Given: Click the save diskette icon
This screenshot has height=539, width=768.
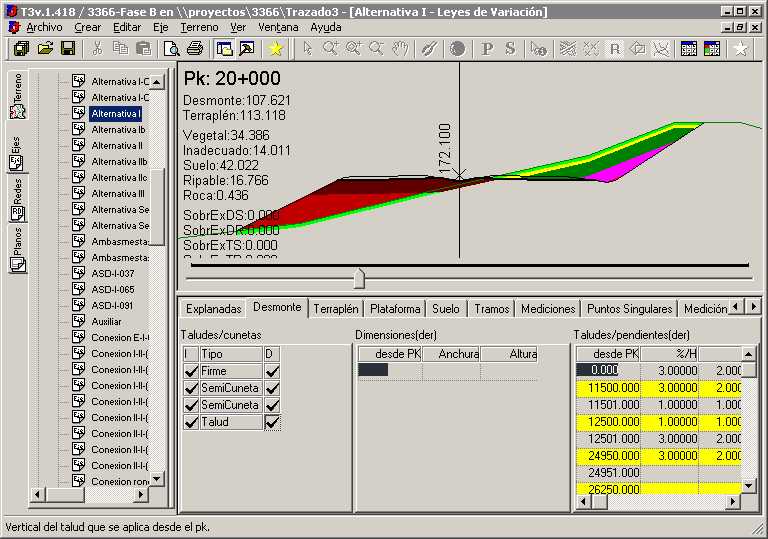Looking at the screenshot, I should [x=68, y=48].
